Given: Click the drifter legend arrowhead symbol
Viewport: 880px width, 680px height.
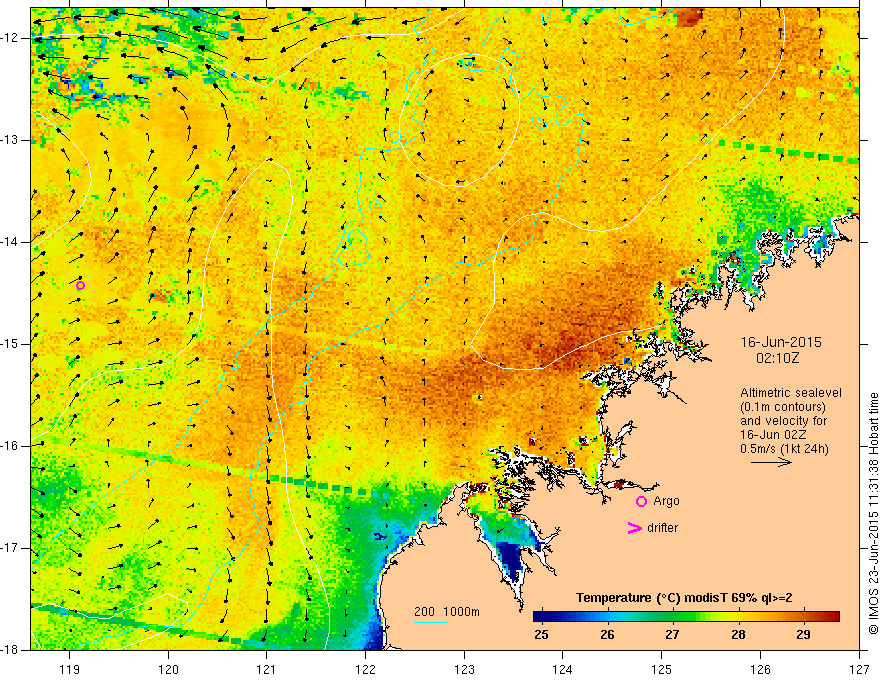Looking at the screenshot, I should pos(634,528).
